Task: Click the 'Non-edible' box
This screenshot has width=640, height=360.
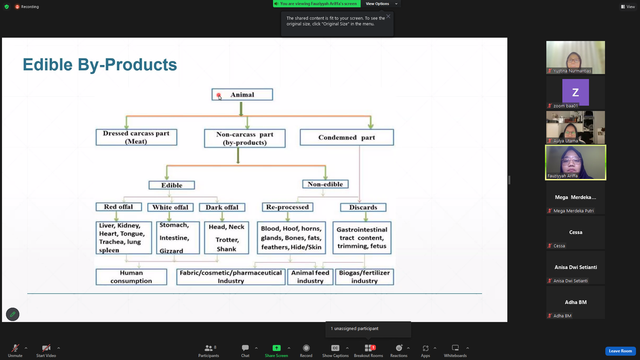Action: point(325,184)
